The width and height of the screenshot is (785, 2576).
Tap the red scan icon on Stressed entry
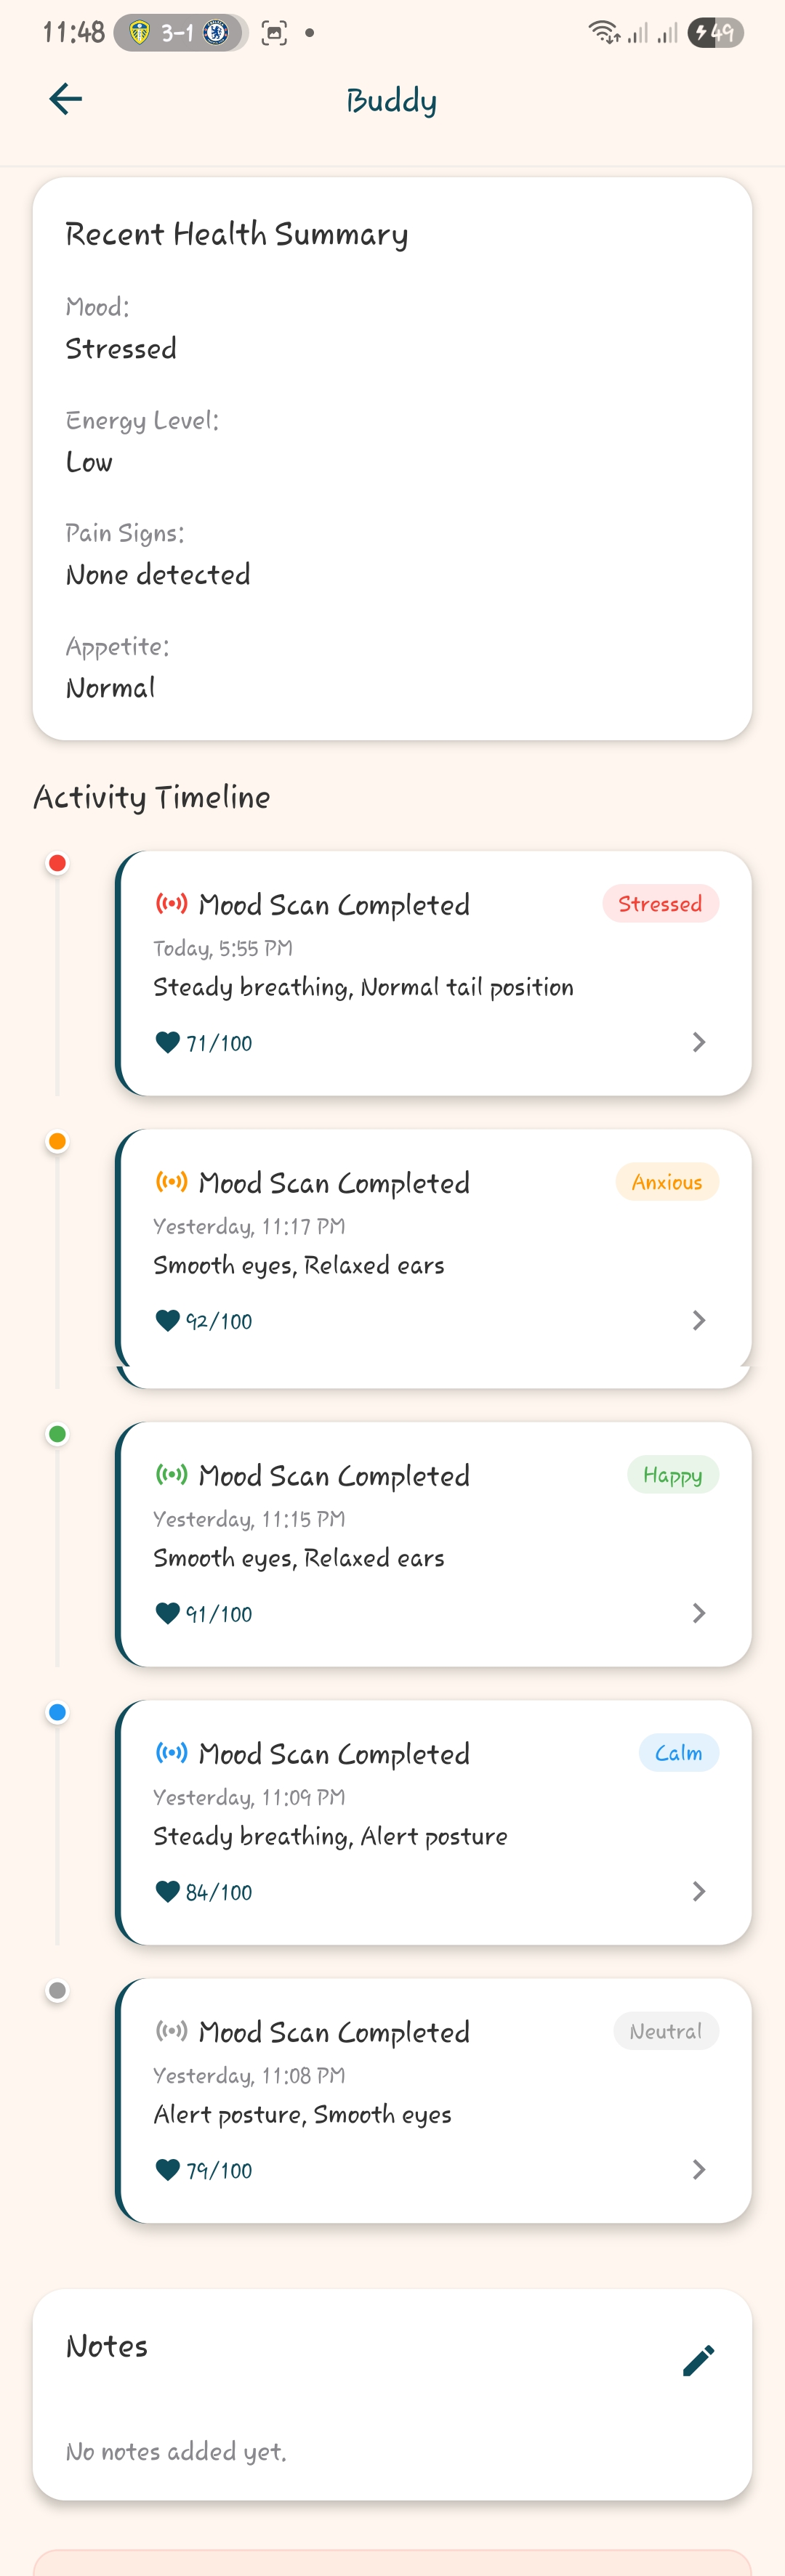pos(171,904)
